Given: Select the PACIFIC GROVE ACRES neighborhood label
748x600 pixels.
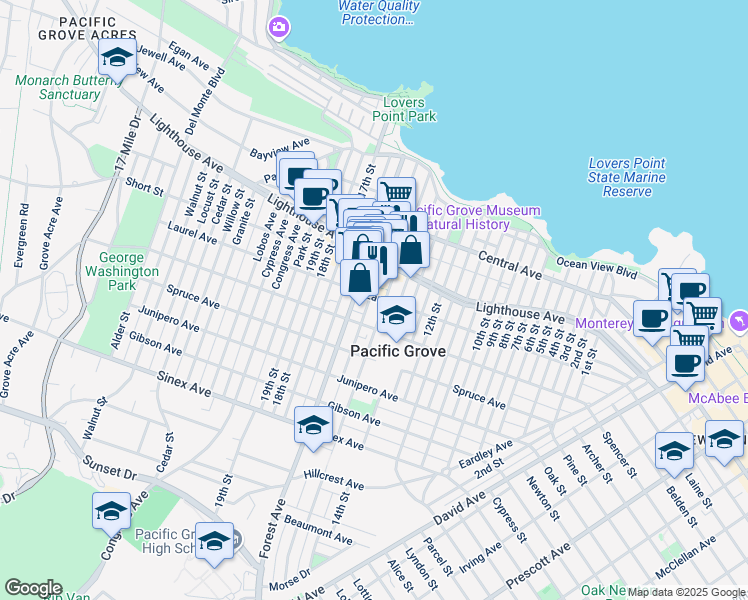Looking at the screenshot, I should click(88, 29).
